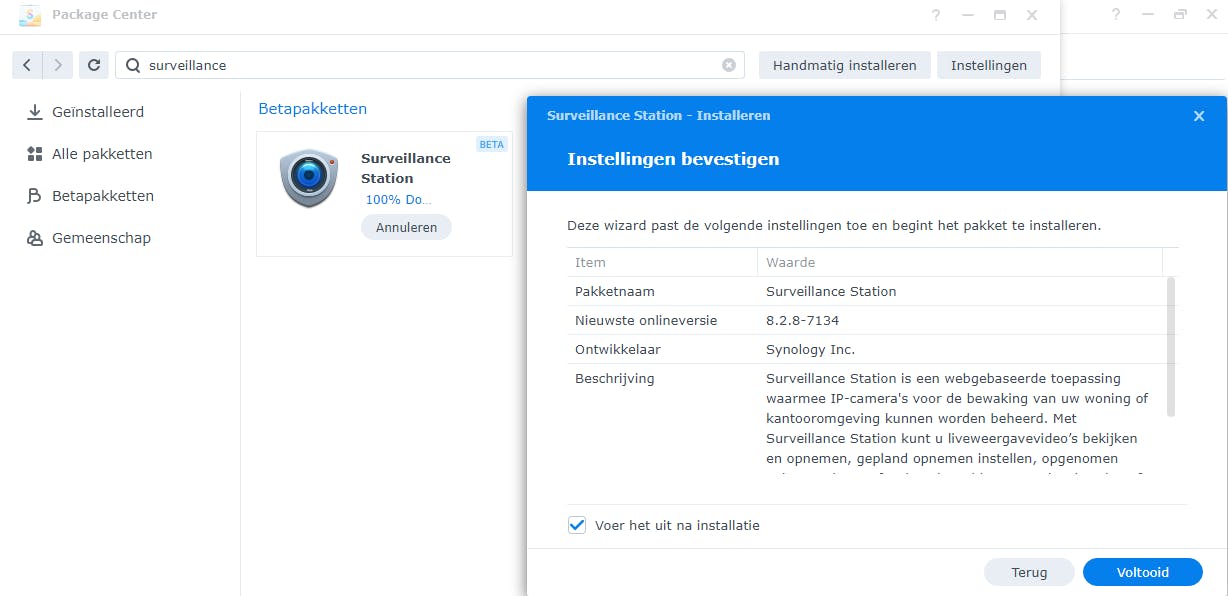Close the Surveillance Station install dialog

tap(1199, 116)
